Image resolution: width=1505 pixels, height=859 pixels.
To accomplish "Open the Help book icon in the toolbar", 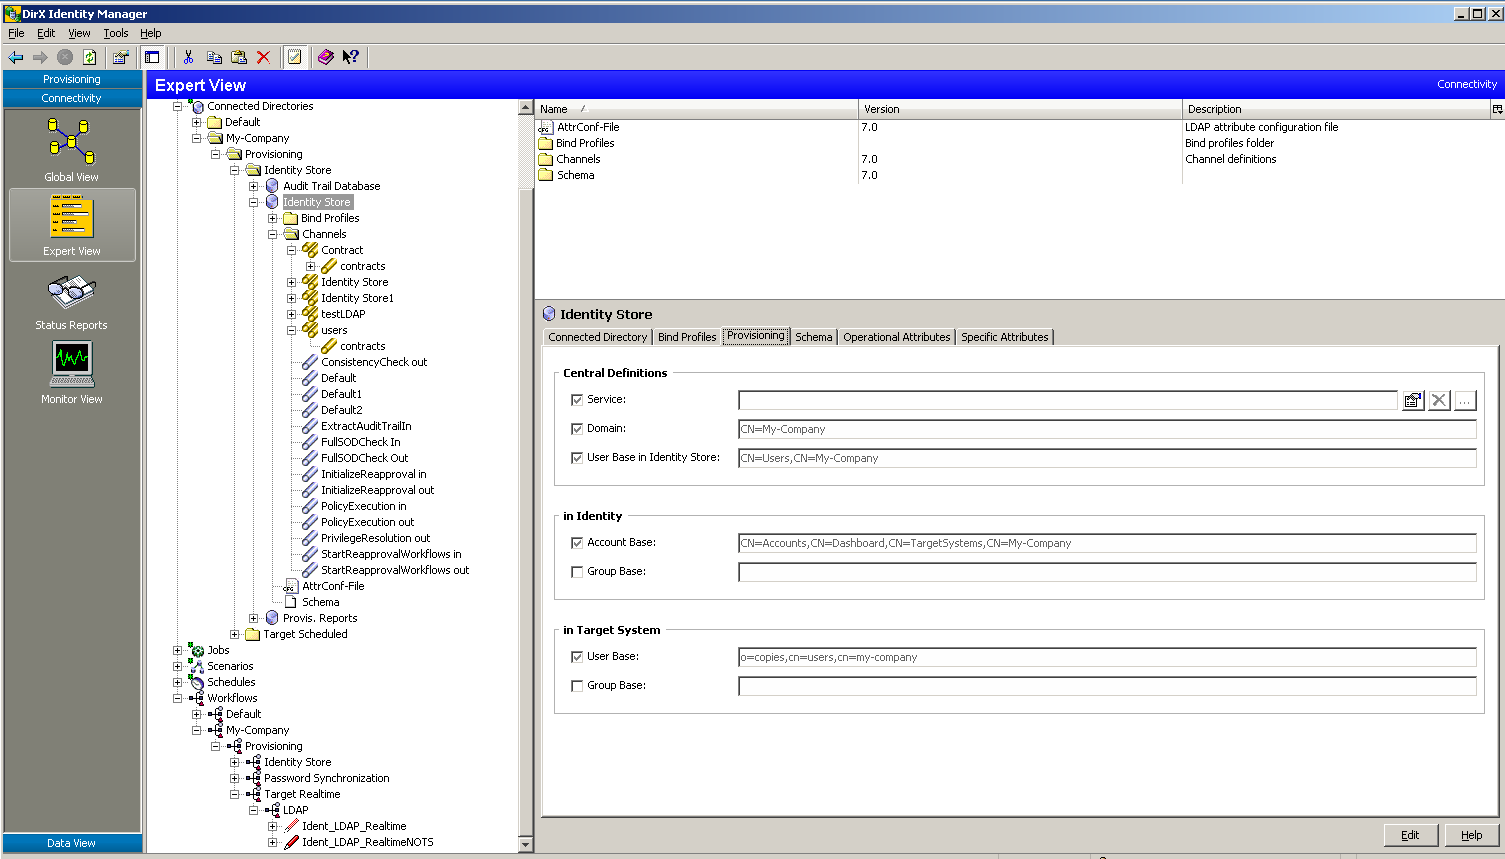I will (326, 57).
